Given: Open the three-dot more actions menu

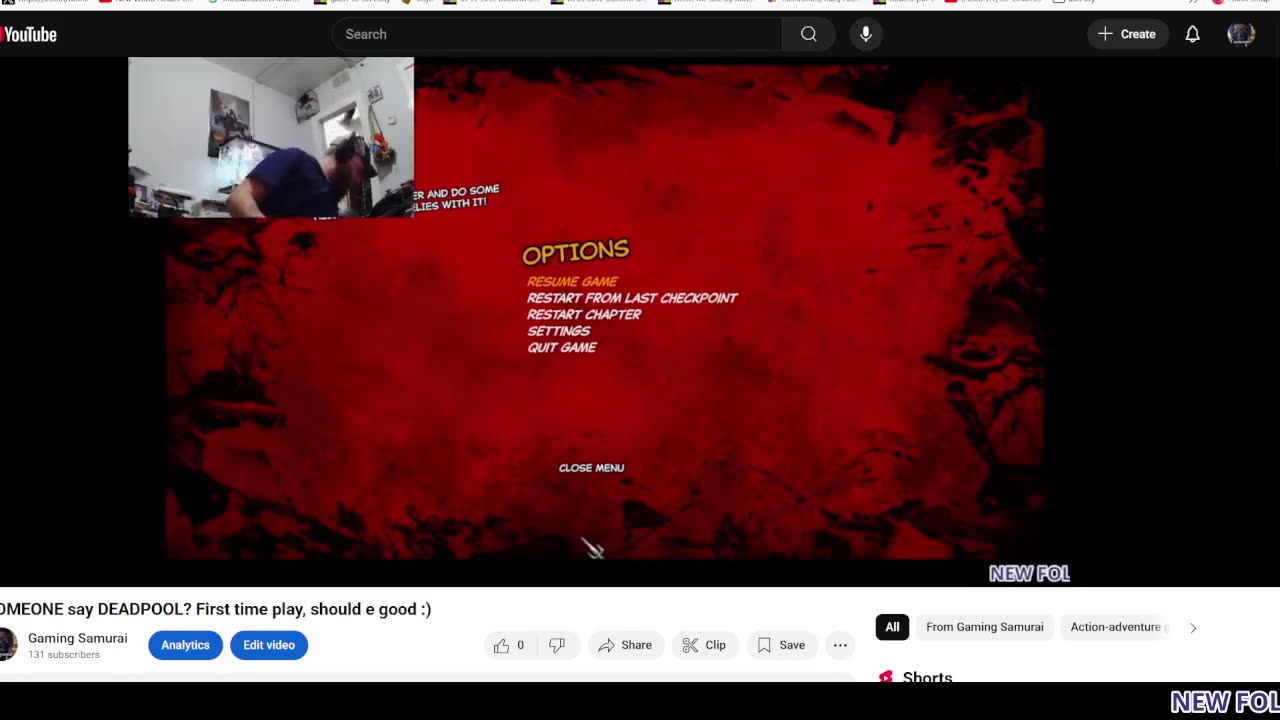Looking at the screenshot, I should click(840, 645).
